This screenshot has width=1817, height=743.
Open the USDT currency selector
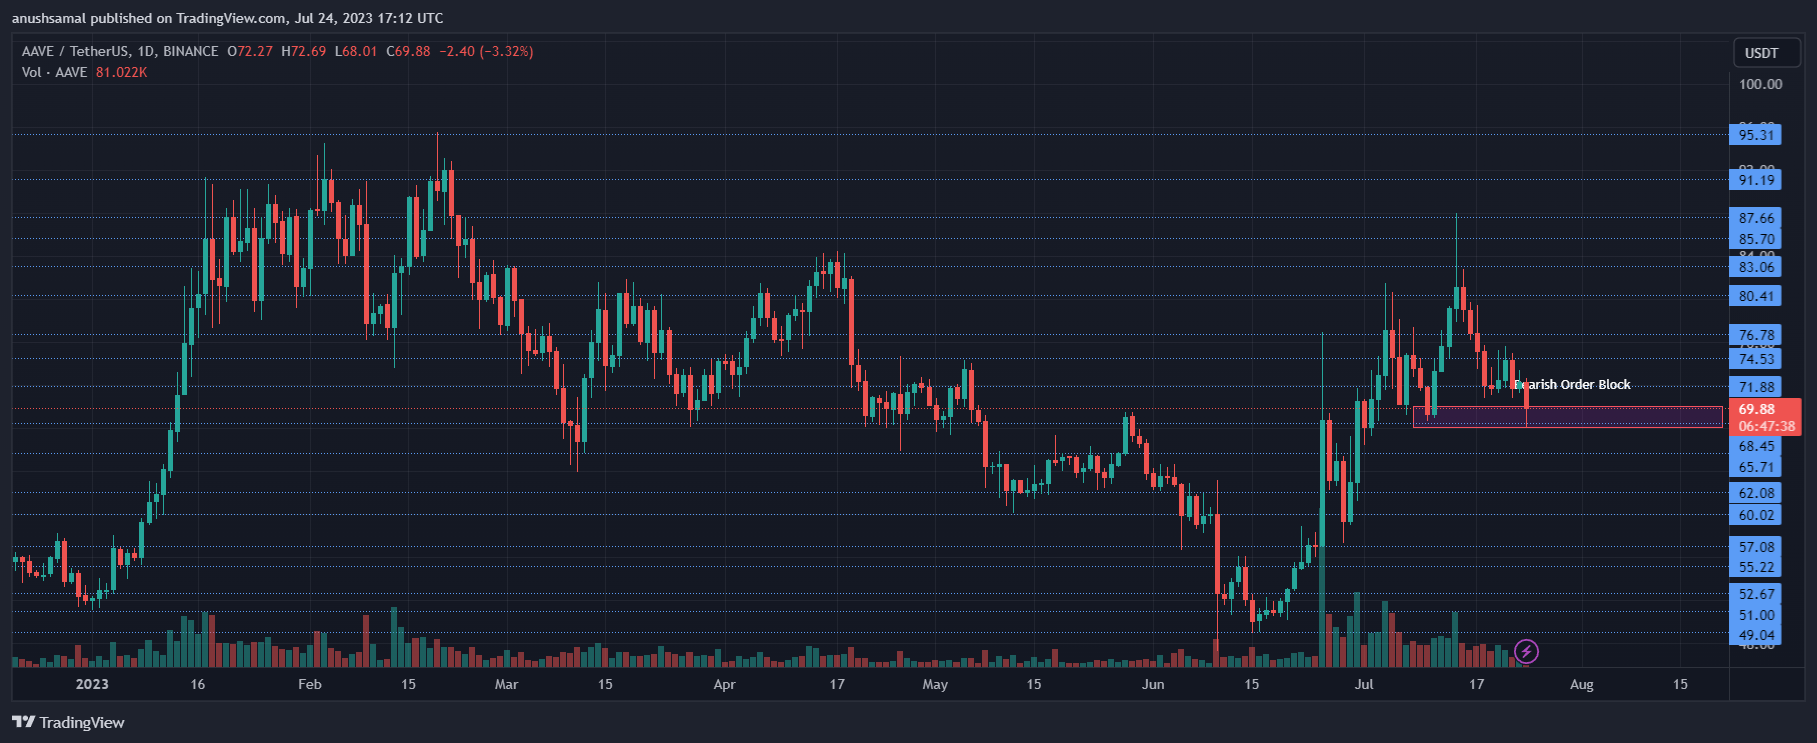click(x=1761, y=53)
